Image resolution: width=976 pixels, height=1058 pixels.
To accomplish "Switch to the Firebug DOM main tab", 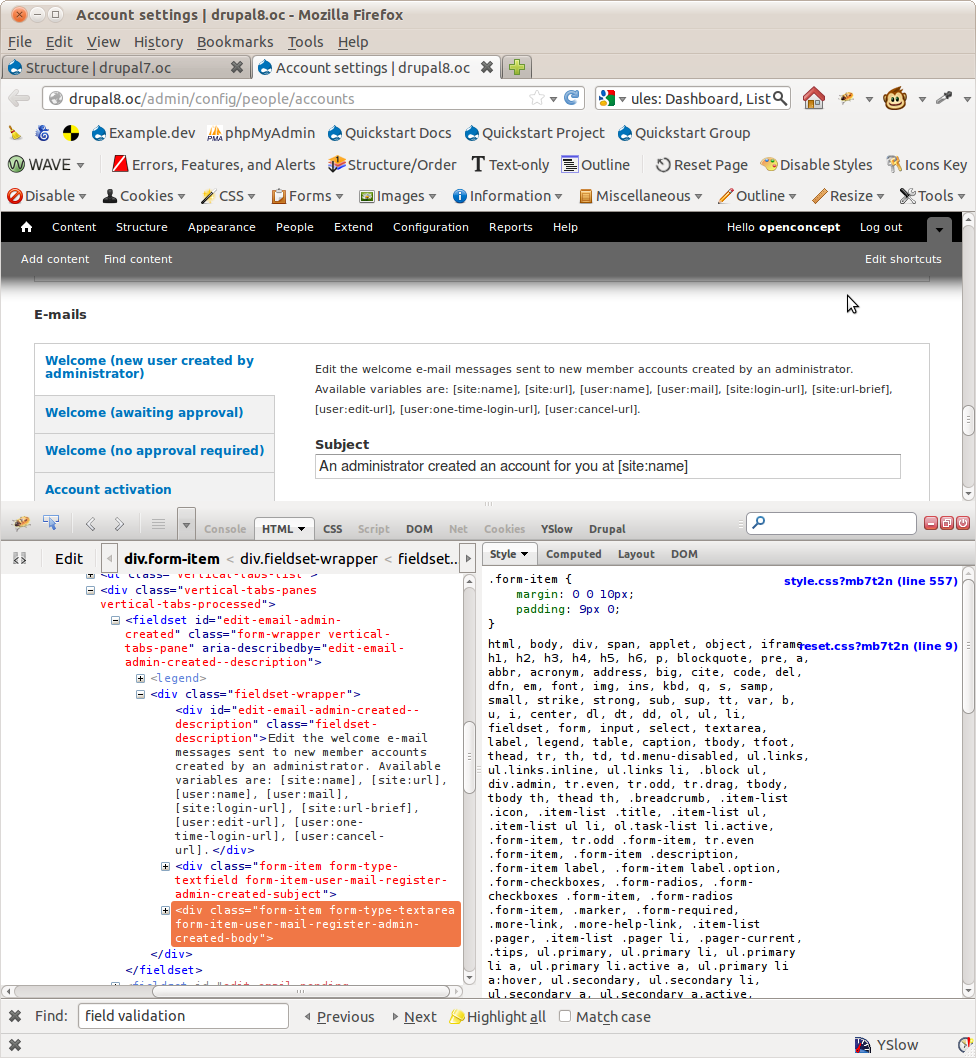I will tap(419, 529).
